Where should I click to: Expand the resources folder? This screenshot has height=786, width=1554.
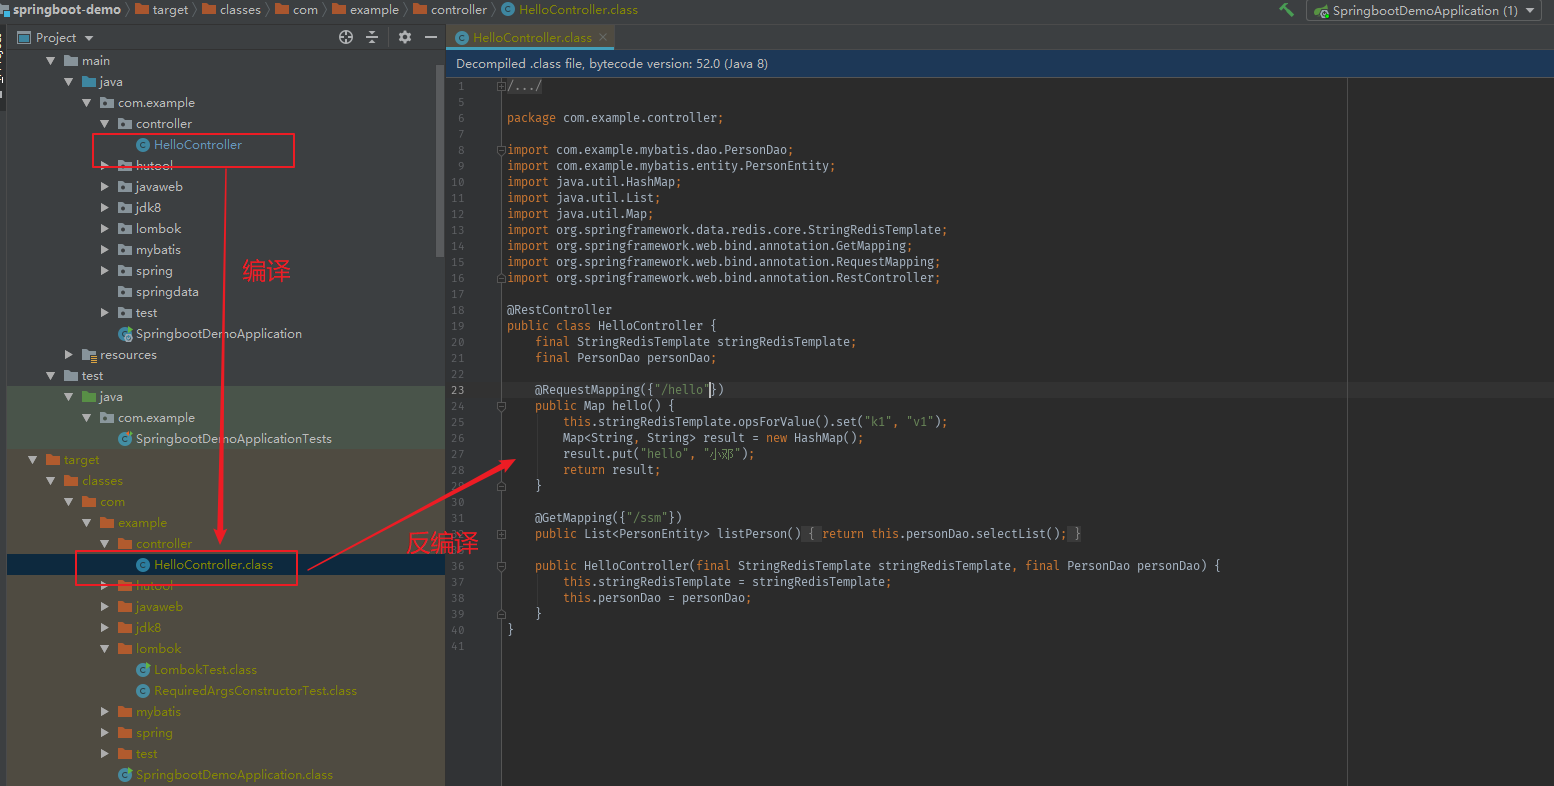tap(68, 355)
